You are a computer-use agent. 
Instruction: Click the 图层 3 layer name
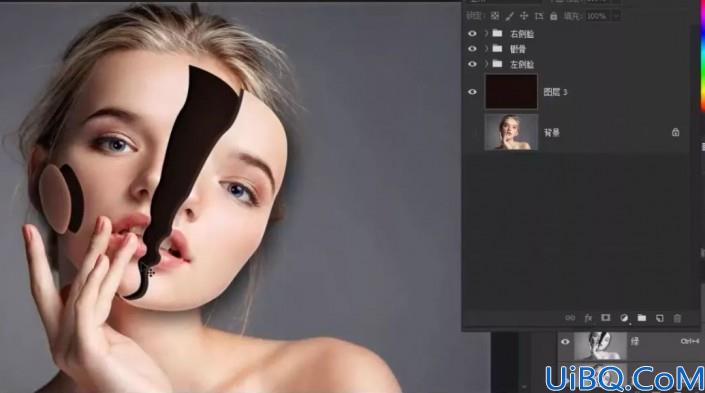(555, 92)
